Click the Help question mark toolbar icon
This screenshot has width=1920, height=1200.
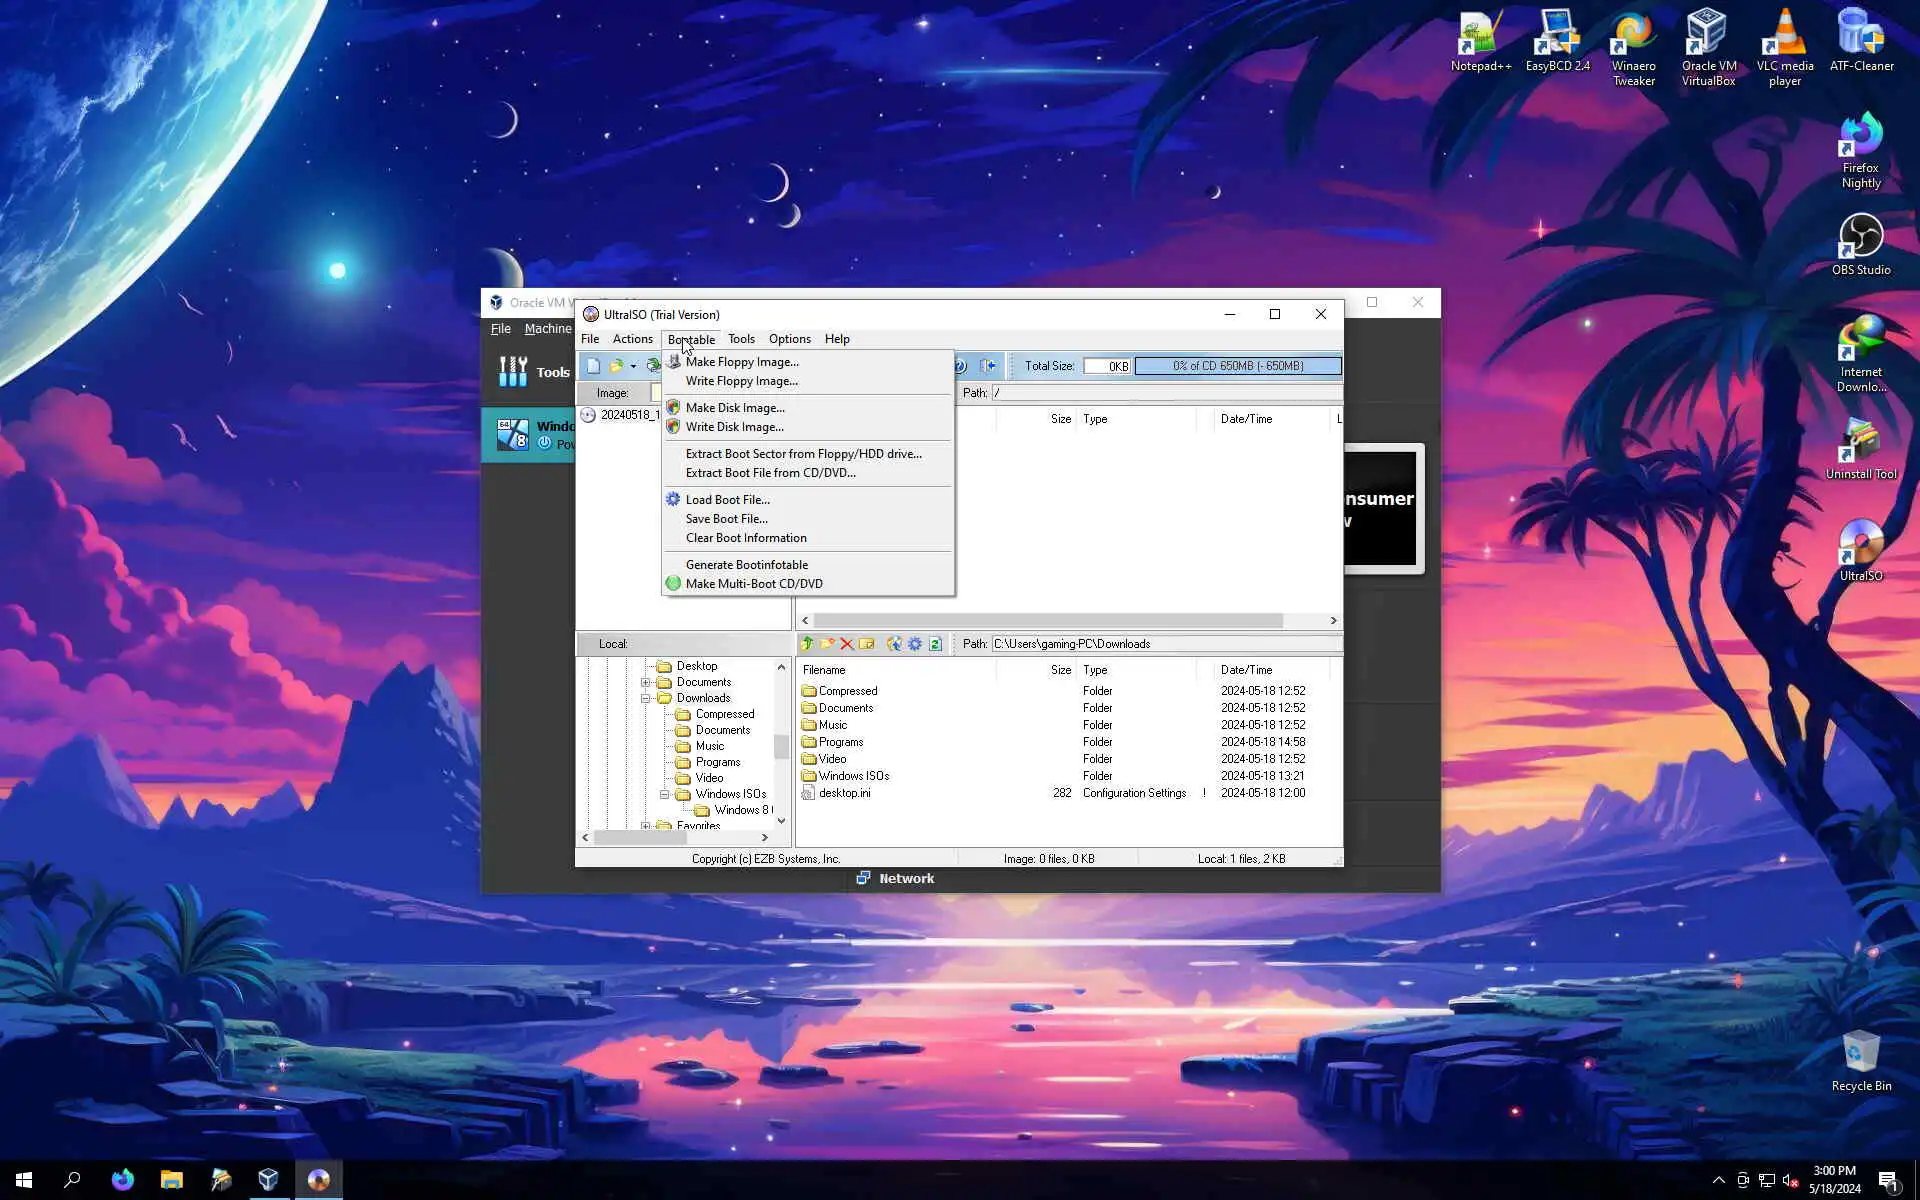point(960,366)
